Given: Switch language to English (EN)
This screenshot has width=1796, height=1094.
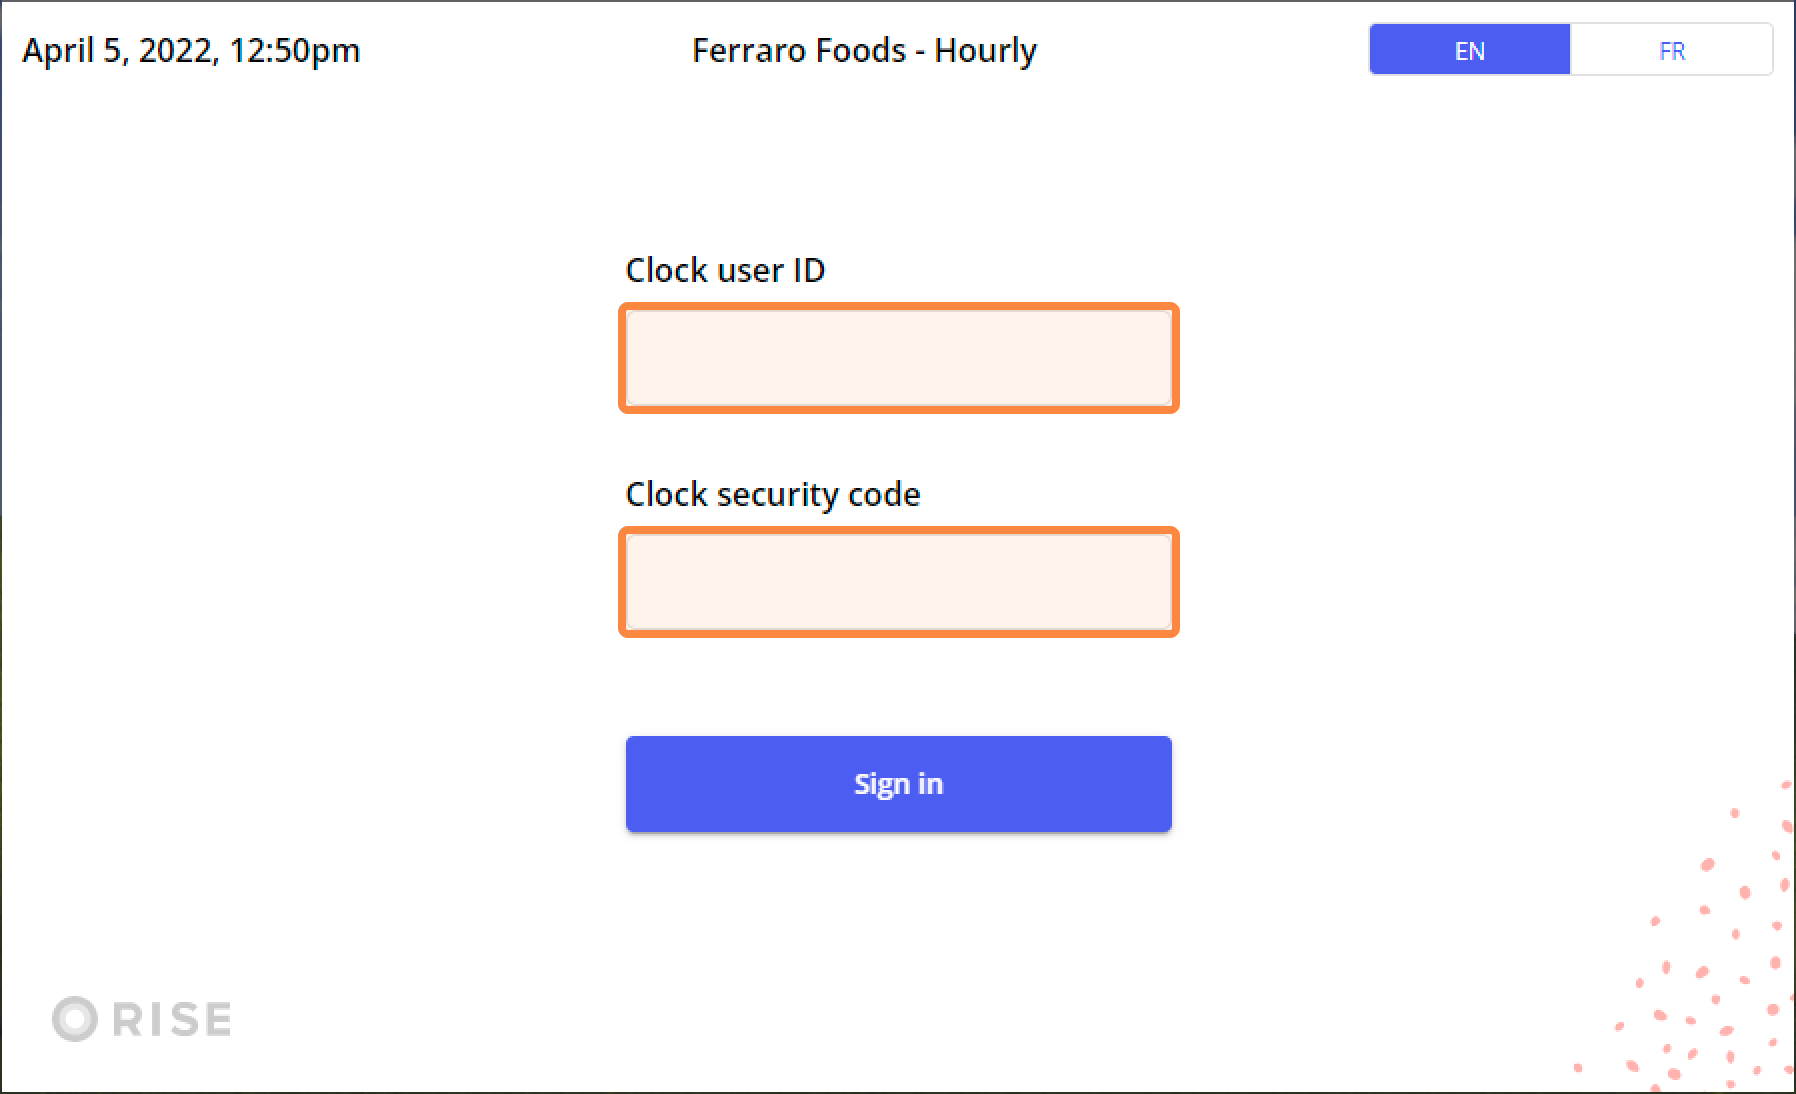Looking at the screenshot, I should click(x=1469, y=50).
